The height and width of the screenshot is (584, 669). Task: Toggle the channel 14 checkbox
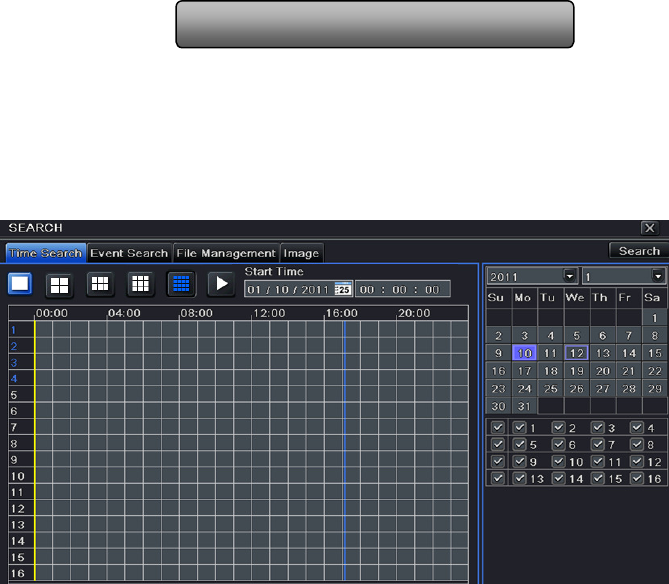pos(559,479)
